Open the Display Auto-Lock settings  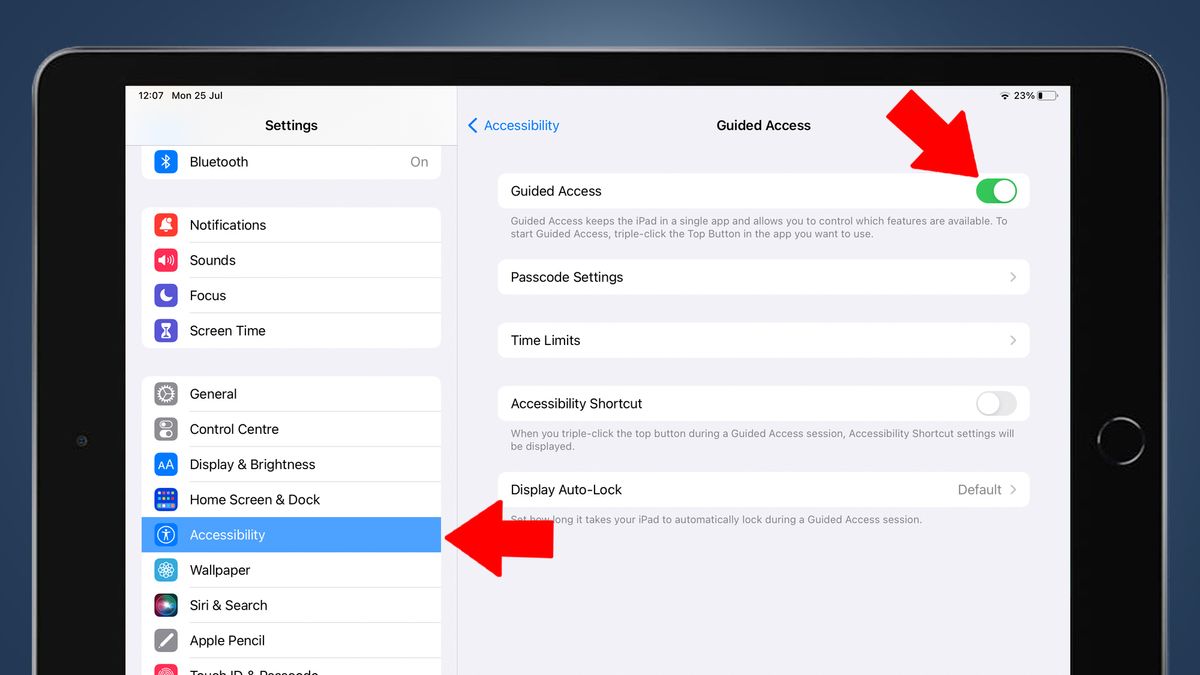[763, 489]
